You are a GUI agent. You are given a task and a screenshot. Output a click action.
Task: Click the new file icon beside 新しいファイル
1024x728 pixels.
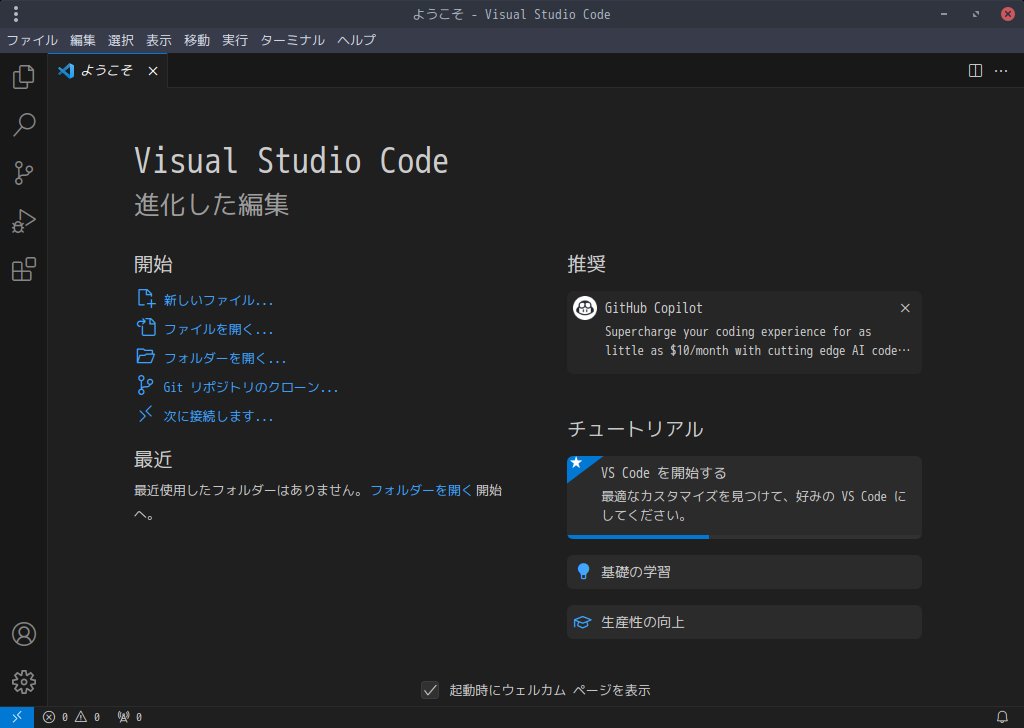146,299
